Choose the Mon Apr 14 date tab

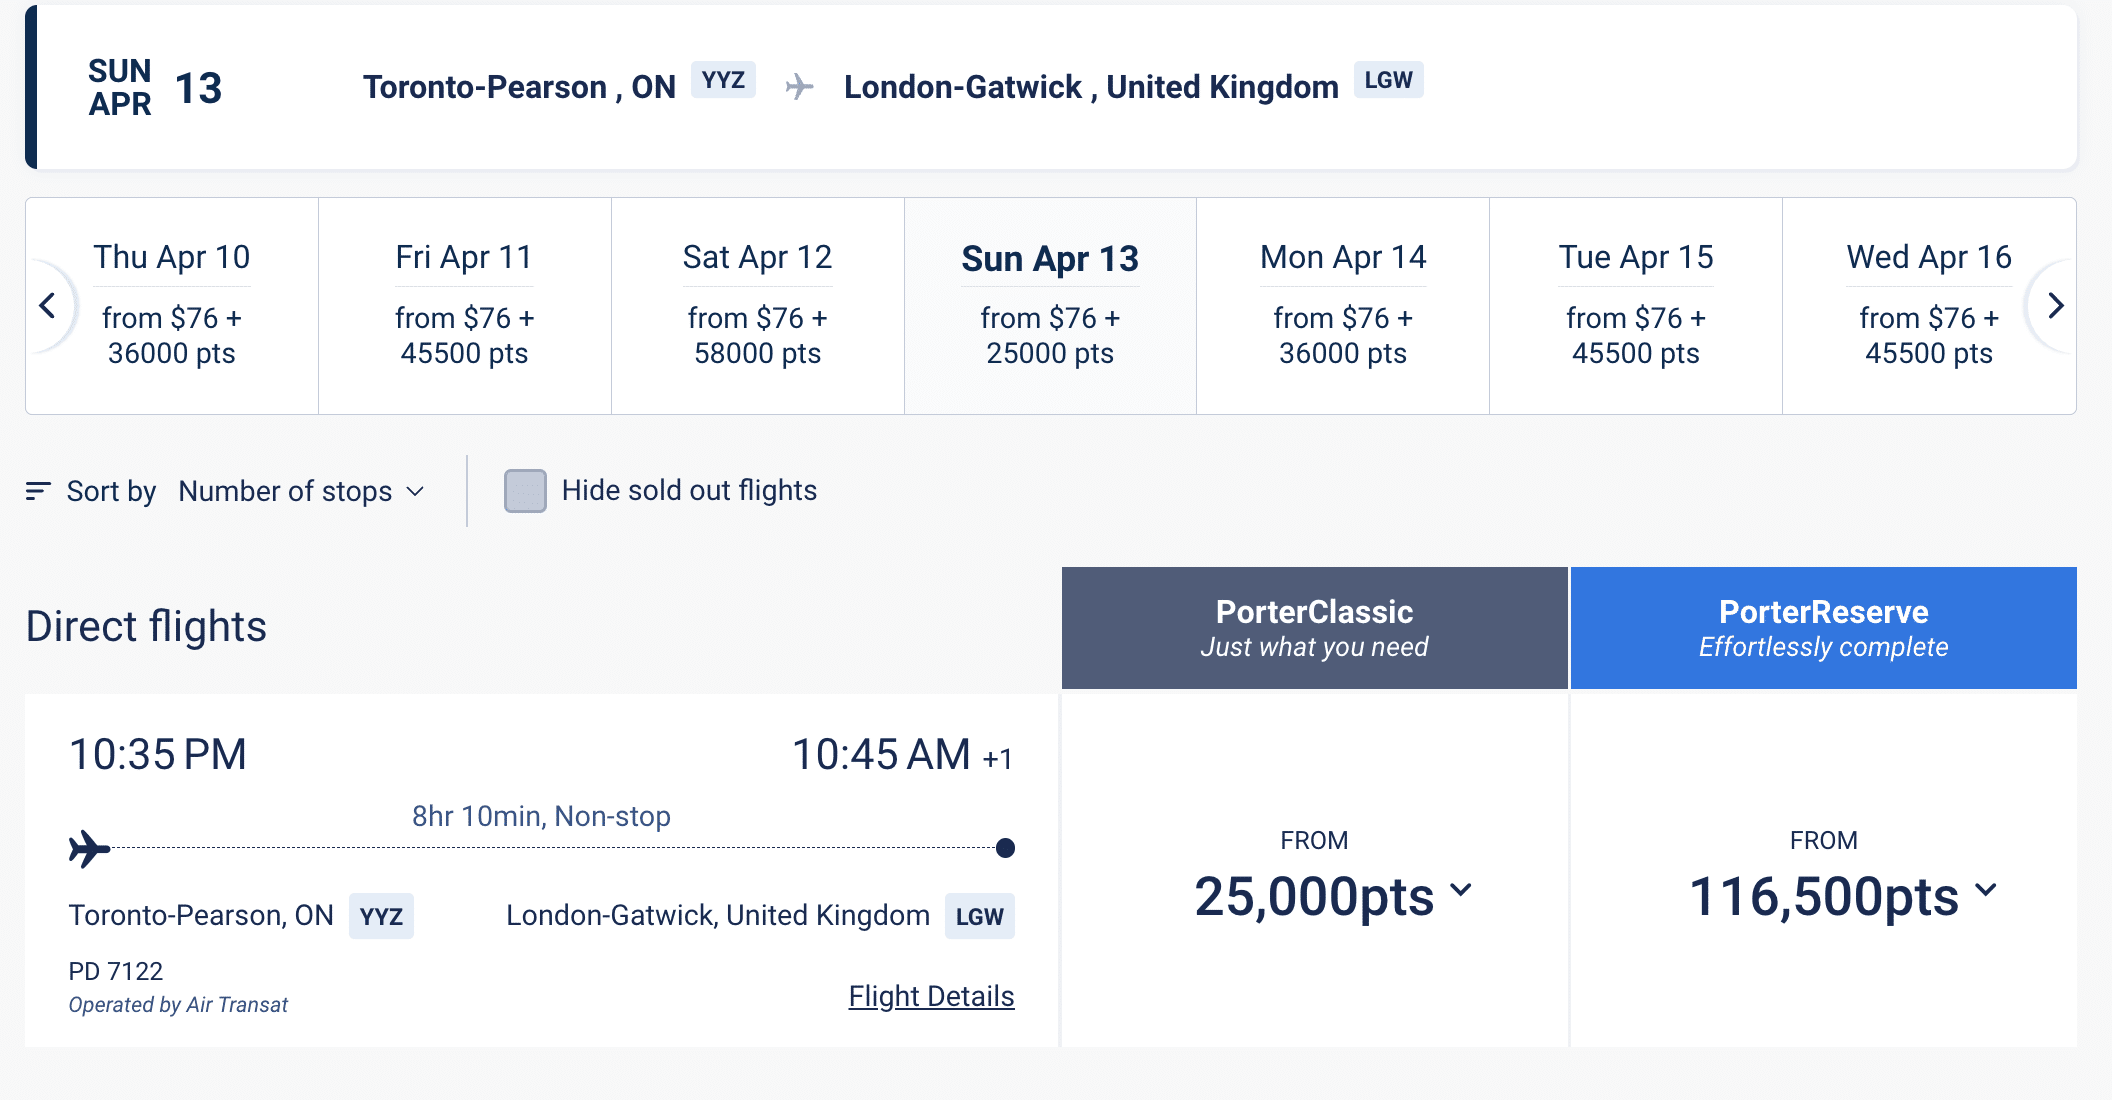1342,305
